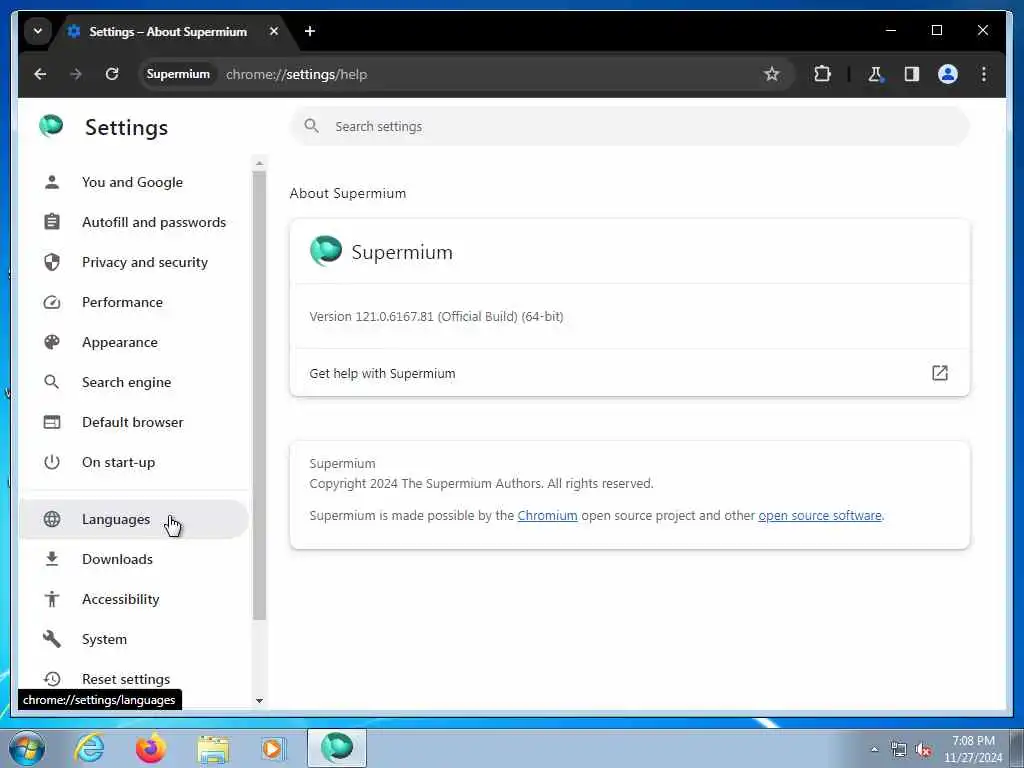The width and height of the screenshot is (1024, 768).
Task: Open Accessibility settings
Action: click(x=134, y=600)
